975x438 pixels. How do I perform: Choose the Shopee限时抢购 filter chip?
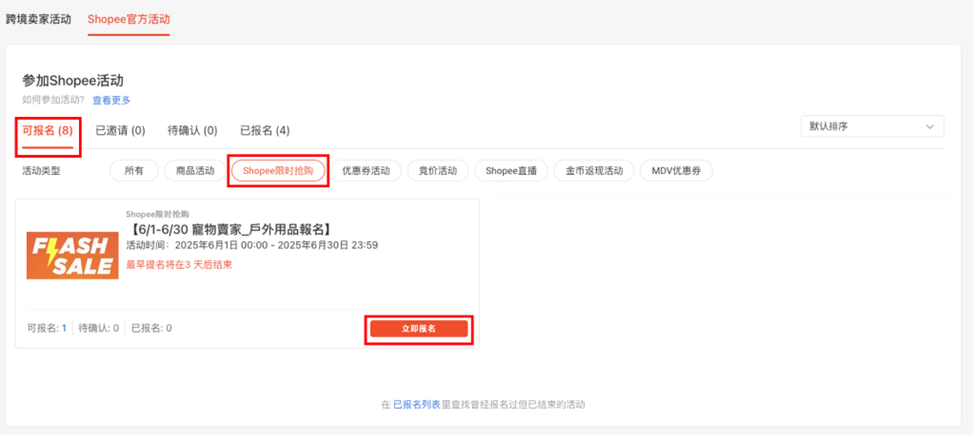click(x=278, y=170)
